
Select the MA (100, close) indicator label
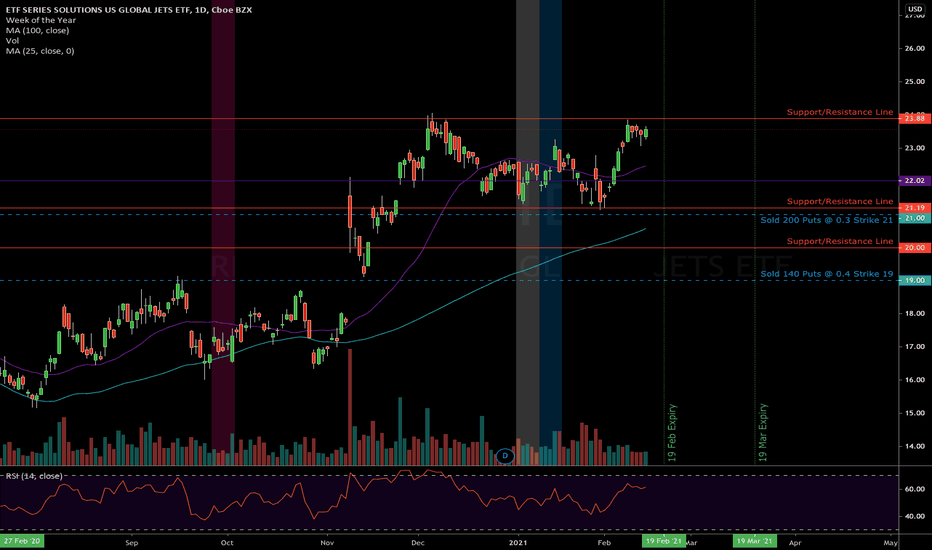pyautogui.click(x=37, y=30)
